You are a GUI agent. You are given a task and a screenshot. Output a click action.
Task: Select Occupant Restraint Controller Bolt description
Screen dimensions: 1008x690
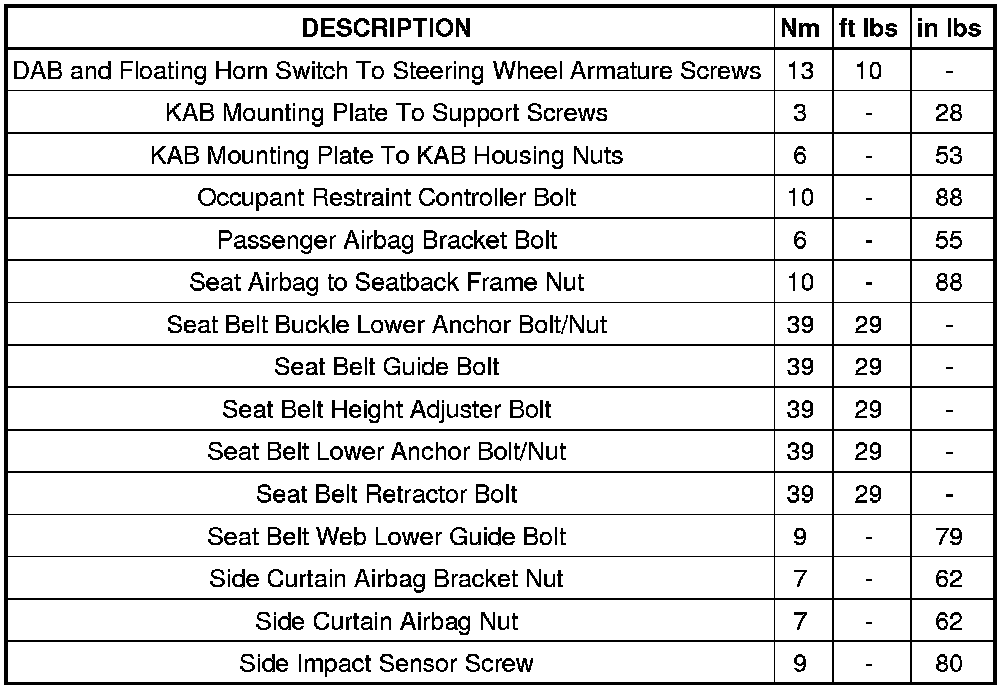[x=386, y=197]
